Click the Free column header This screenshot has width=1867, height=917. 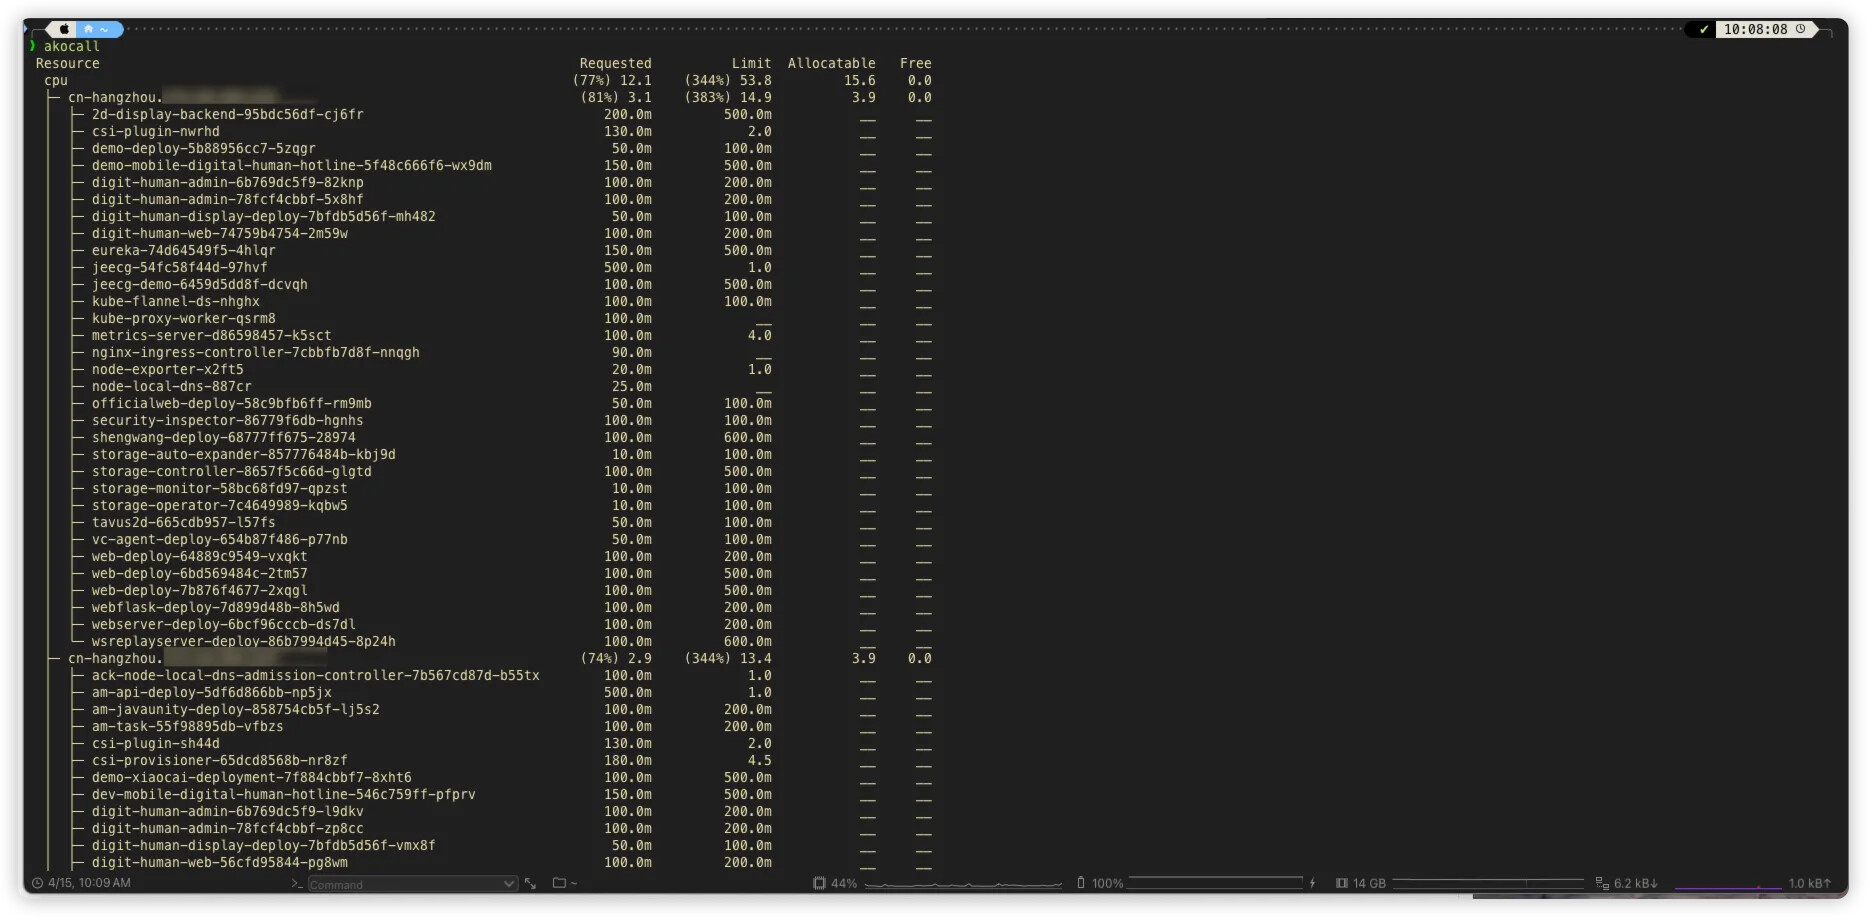click(915, 63)
